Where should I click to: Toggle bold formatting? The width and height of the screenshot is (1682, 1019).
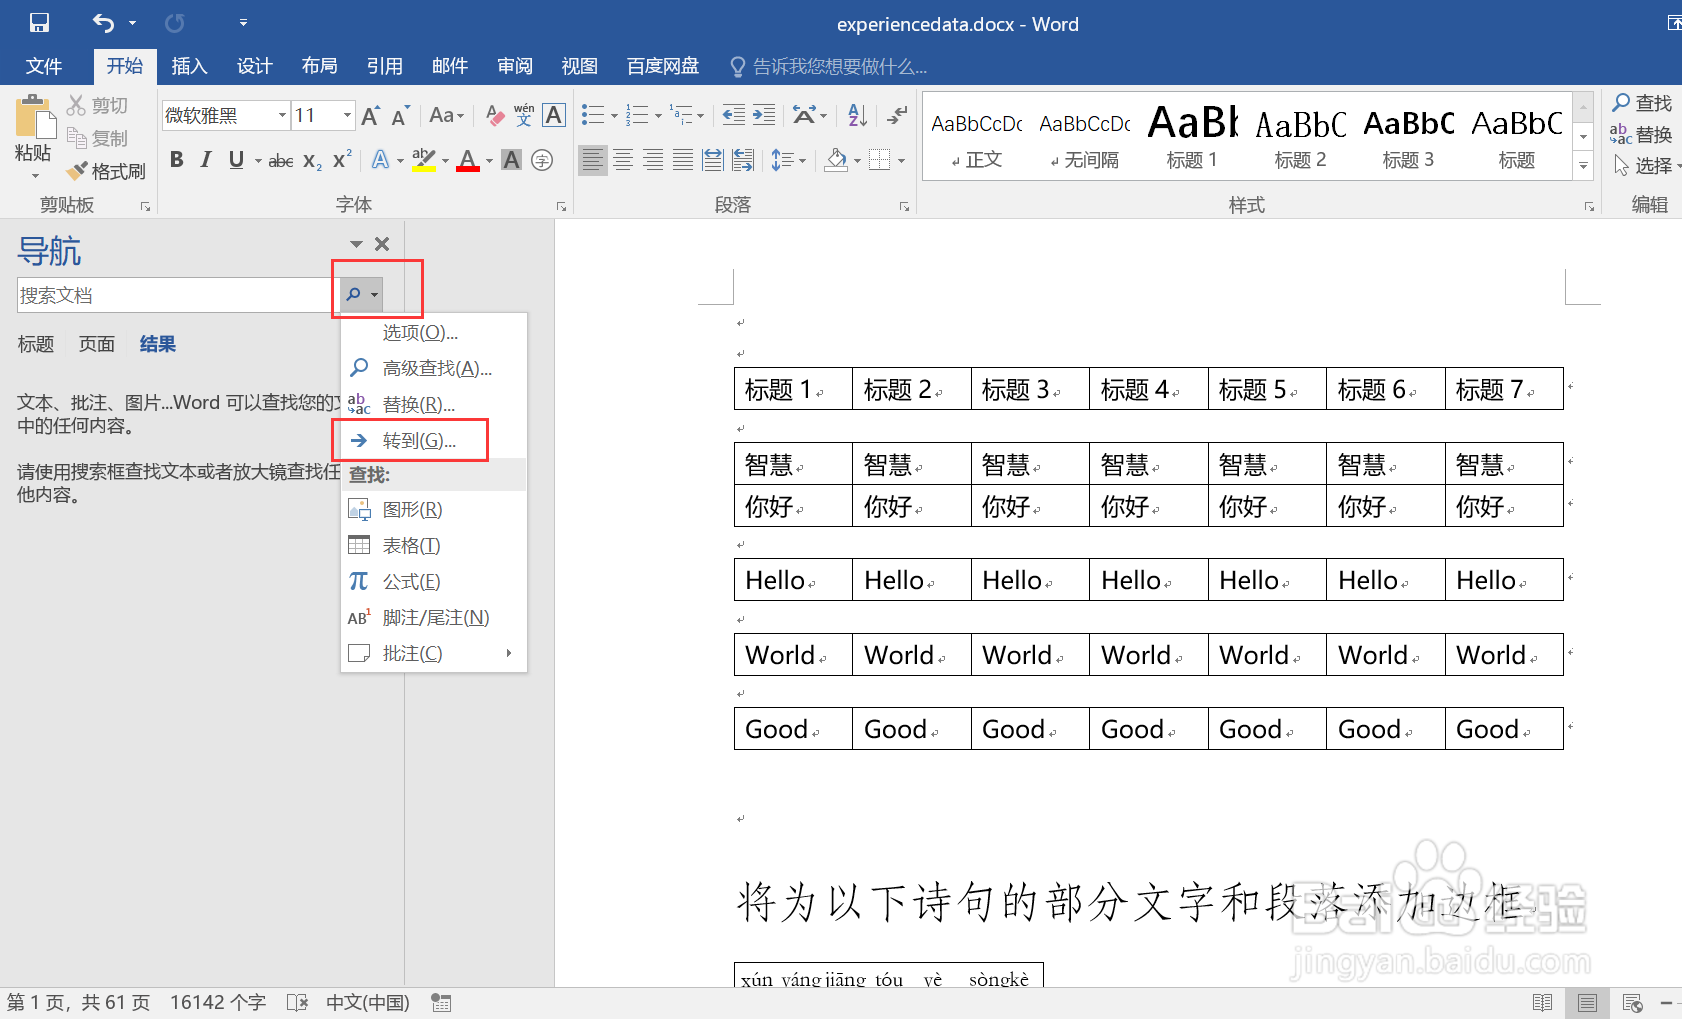click(177, 159)
